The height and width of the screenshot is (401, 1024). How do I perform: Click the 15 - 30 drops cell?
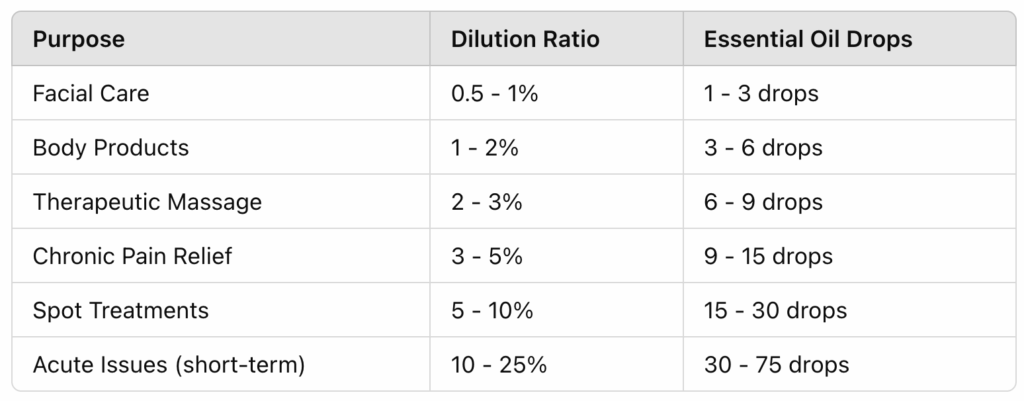coord(775,310)
